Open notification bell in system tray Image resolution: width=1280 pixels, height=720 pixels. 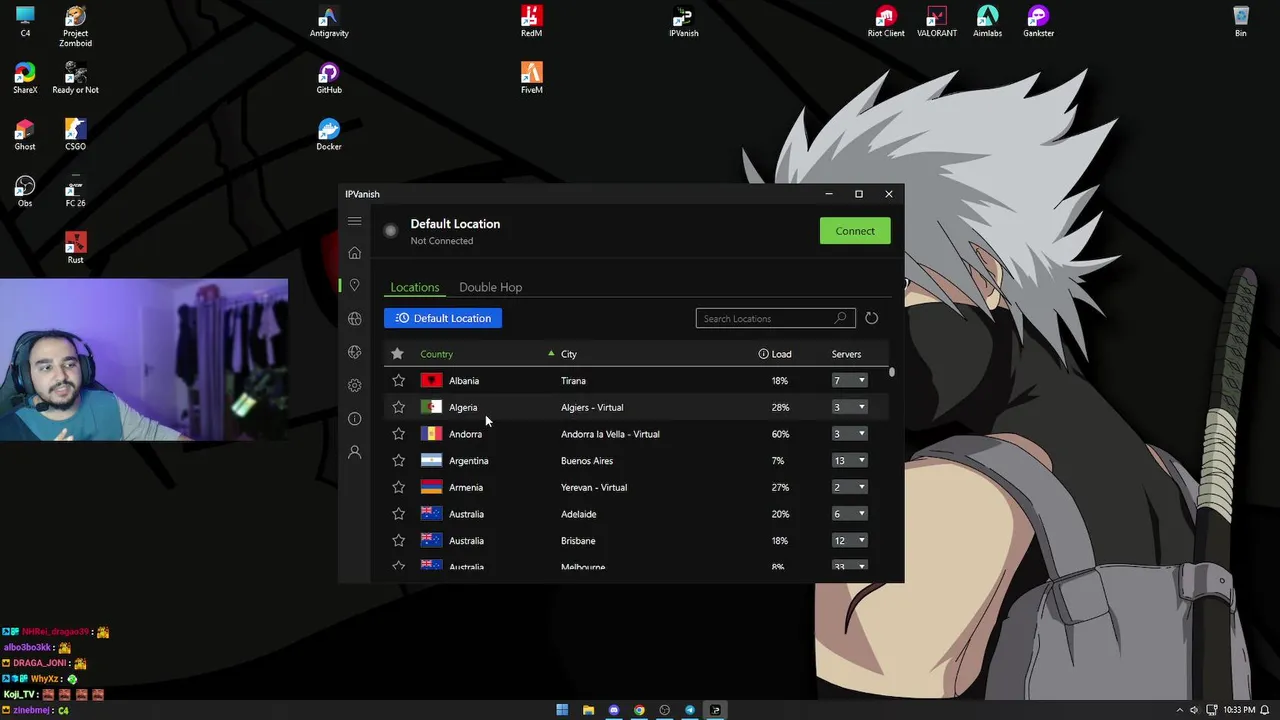[1265, 710]
